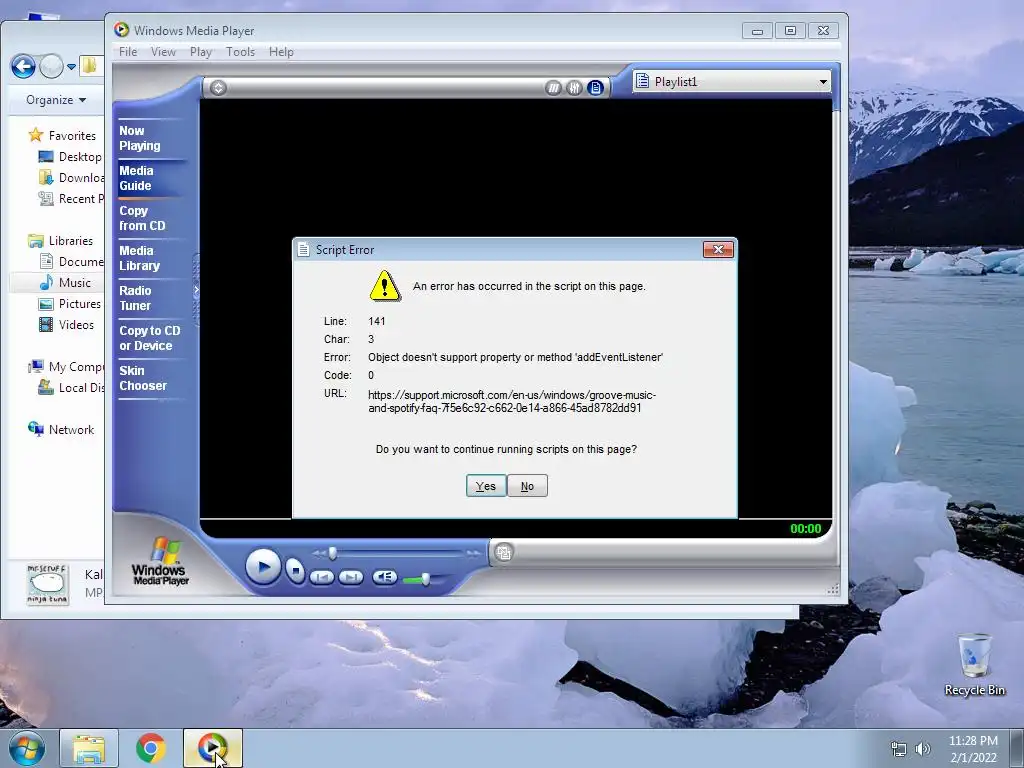Click the round menu-toggle icon left of top bar
1024x768 pixels.
click(218, 88)
